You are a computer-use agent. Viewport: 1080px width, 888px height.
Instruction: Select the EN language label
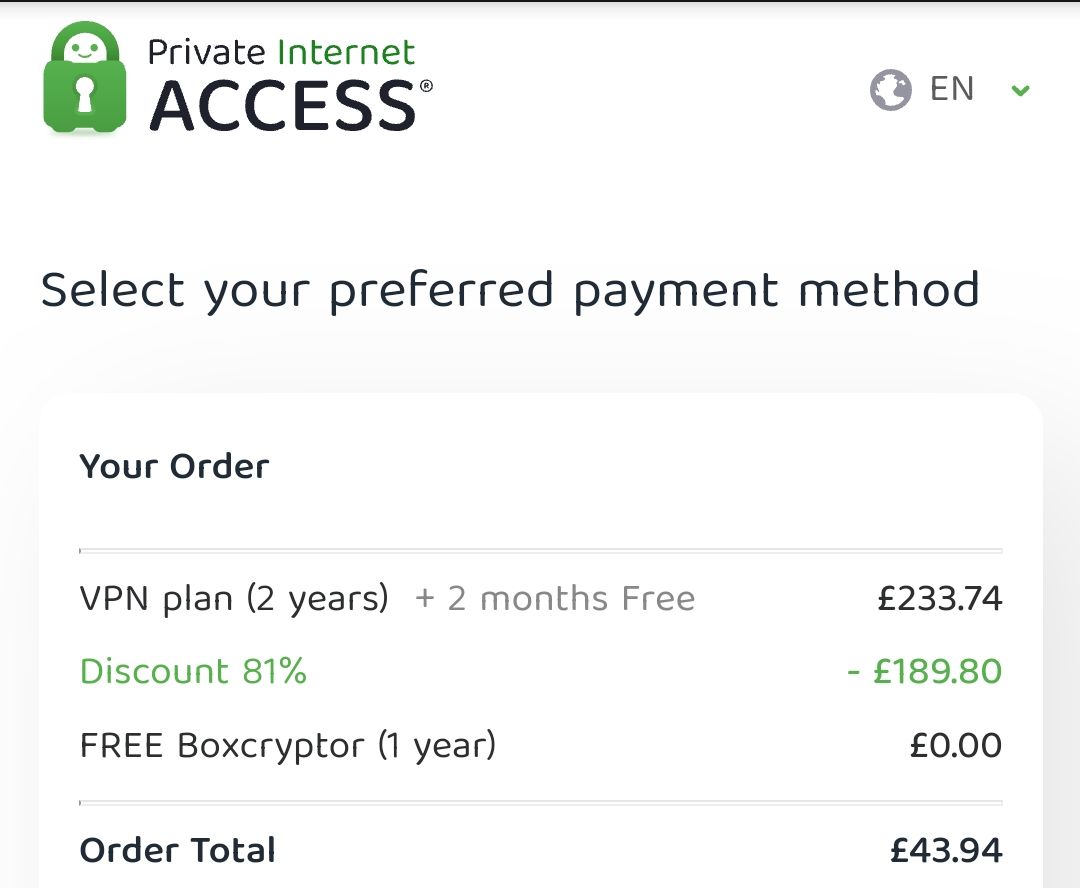(951, 89)
